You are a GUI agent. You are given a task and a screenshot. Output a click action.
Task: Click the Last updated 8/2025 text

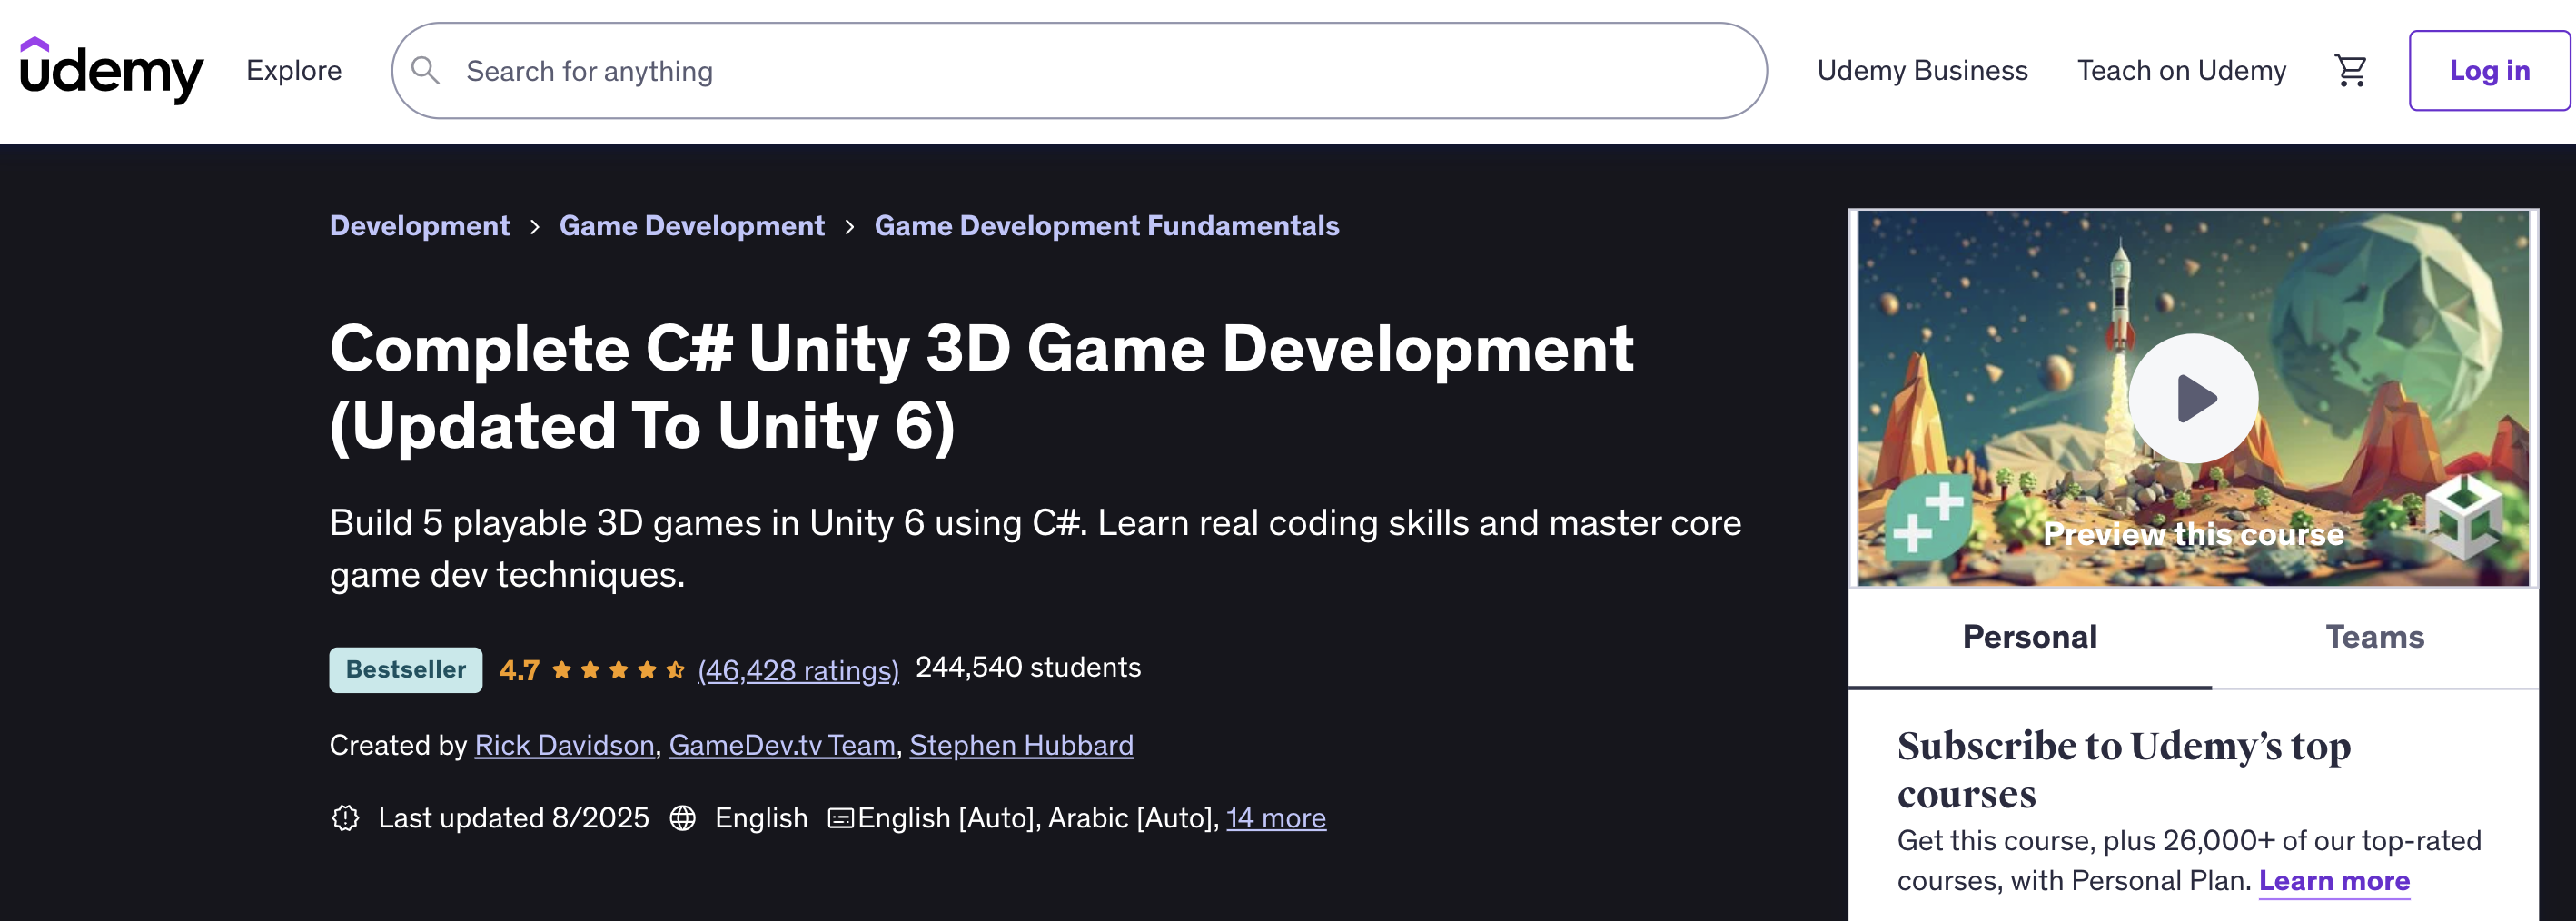[x=514, y=818]
